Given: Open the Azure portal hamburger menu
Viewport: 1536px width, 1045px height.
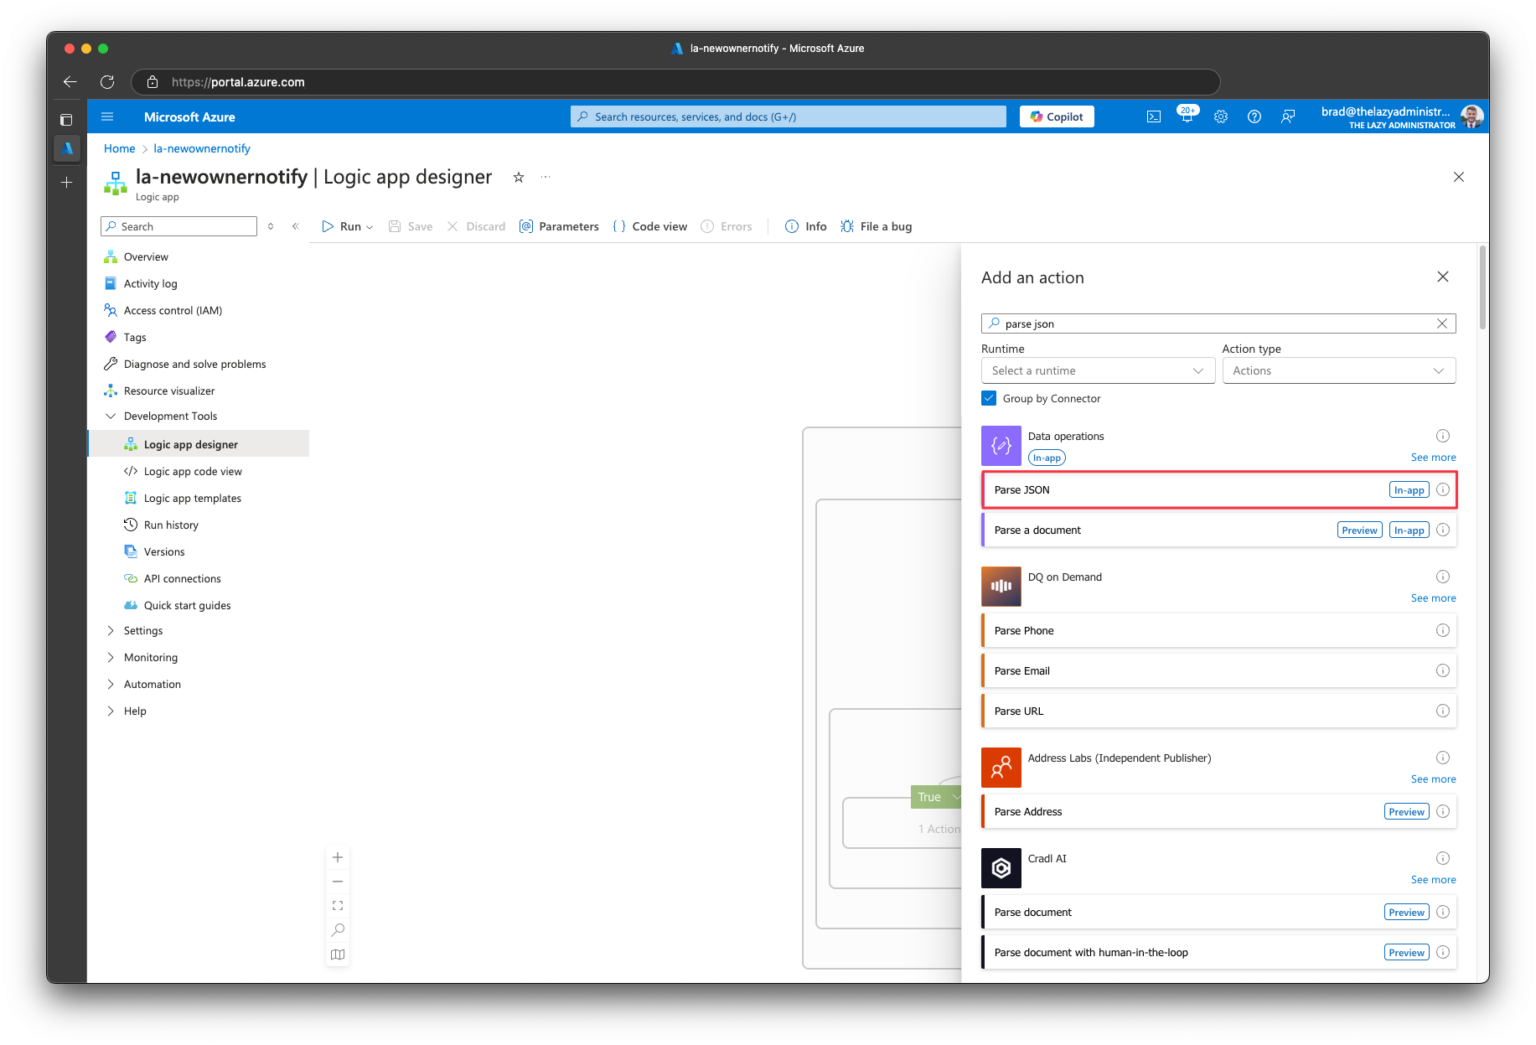Looking at the screenshot, I should pos(107,117).
